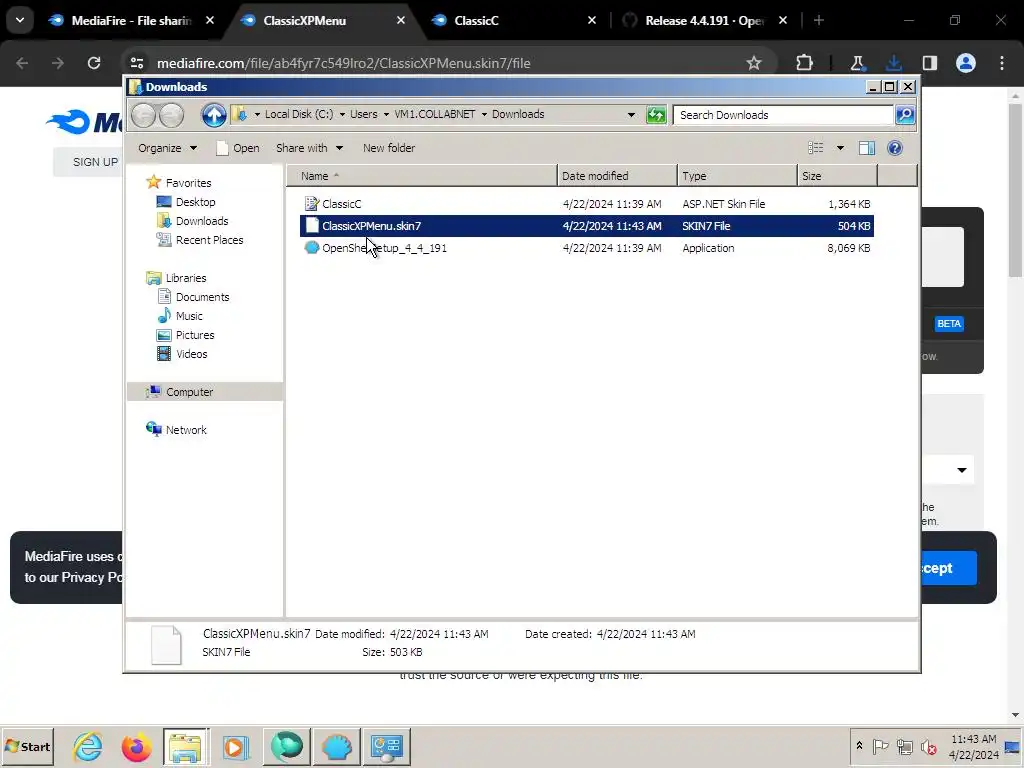The height and width of the screenshot is (768, 1024).
Task: Expand address bar history dropdown
Action: pos(631,115)
